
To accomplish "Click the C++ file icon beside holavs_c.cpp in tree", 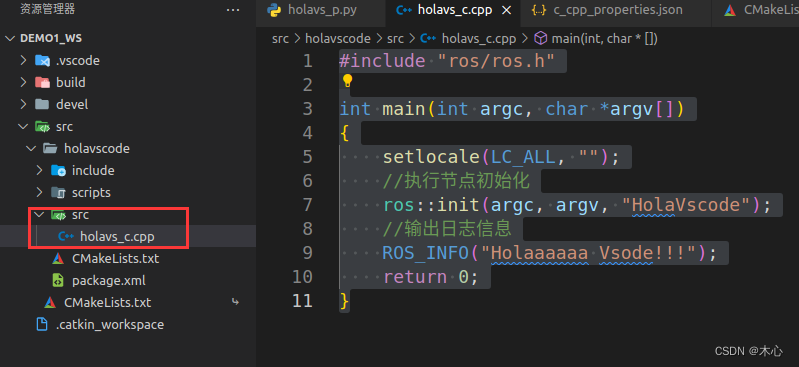I will [66, 237].
